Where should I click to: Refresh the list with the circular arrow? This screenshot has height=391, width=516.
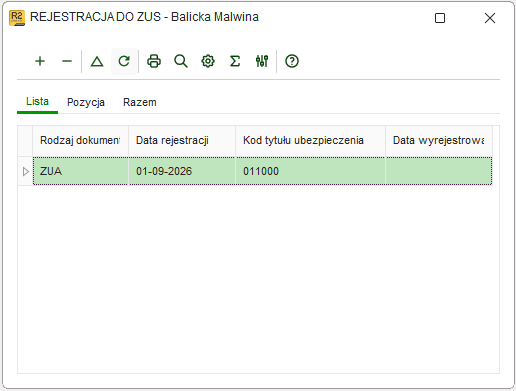[x=124, y=61]
